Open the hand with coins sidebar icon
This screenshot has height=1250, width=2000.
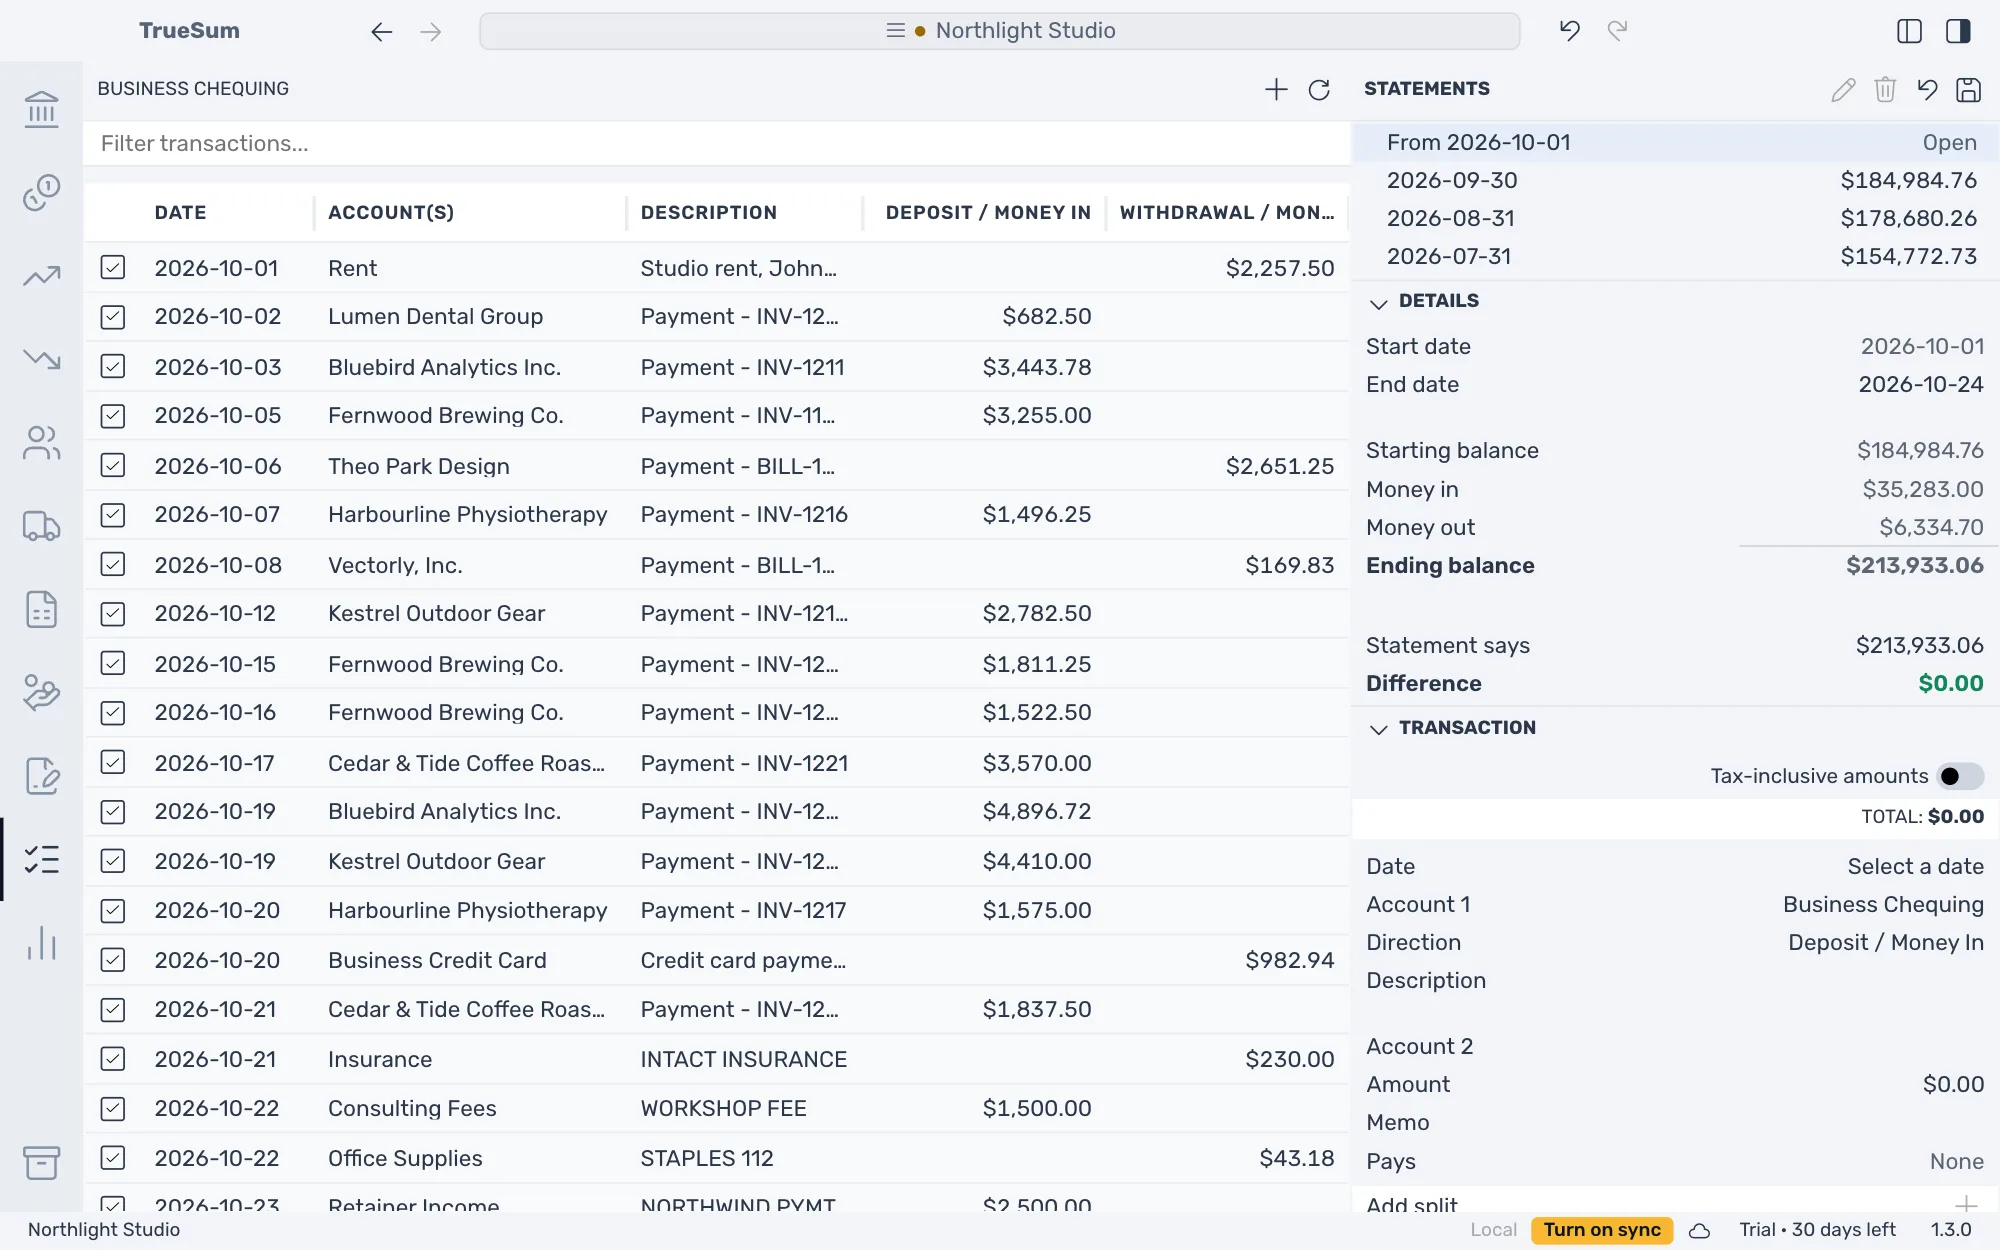(41, 692)
